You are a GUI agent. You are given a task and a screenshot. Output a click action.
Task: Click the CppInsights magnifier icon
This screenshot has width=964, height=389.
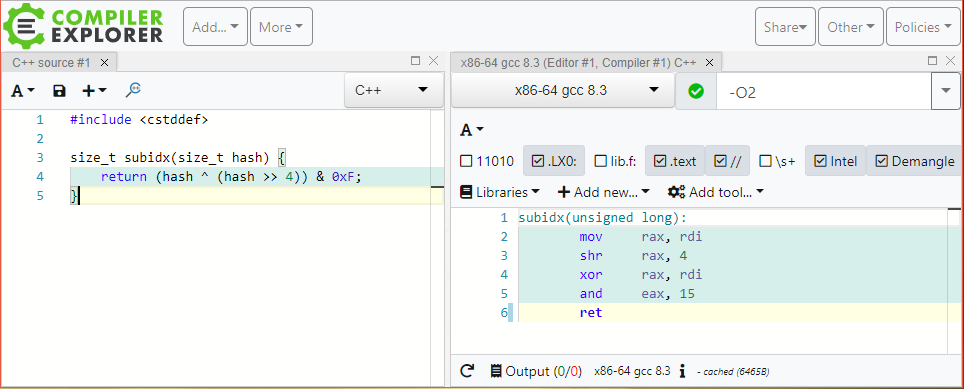point(133,90)
